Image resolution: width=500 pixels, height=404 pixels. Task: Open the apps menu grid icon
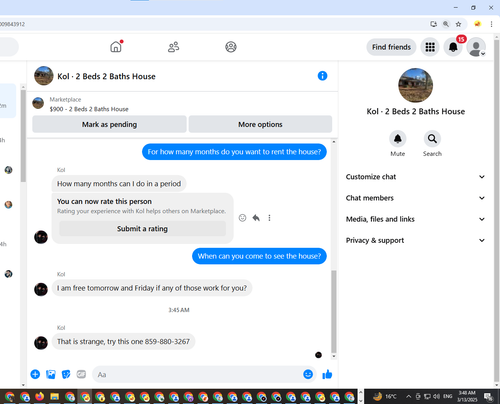[430, 47]
